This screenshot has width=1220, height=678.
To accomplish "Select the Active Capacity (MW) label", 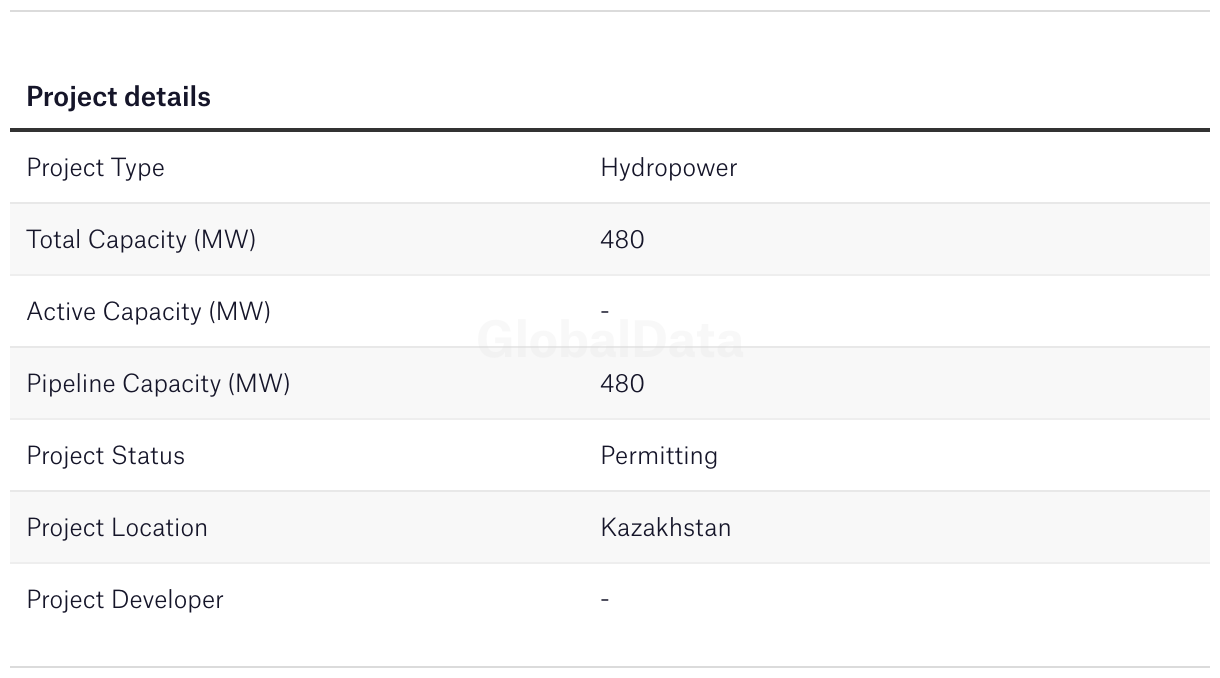I will [148, 311].
